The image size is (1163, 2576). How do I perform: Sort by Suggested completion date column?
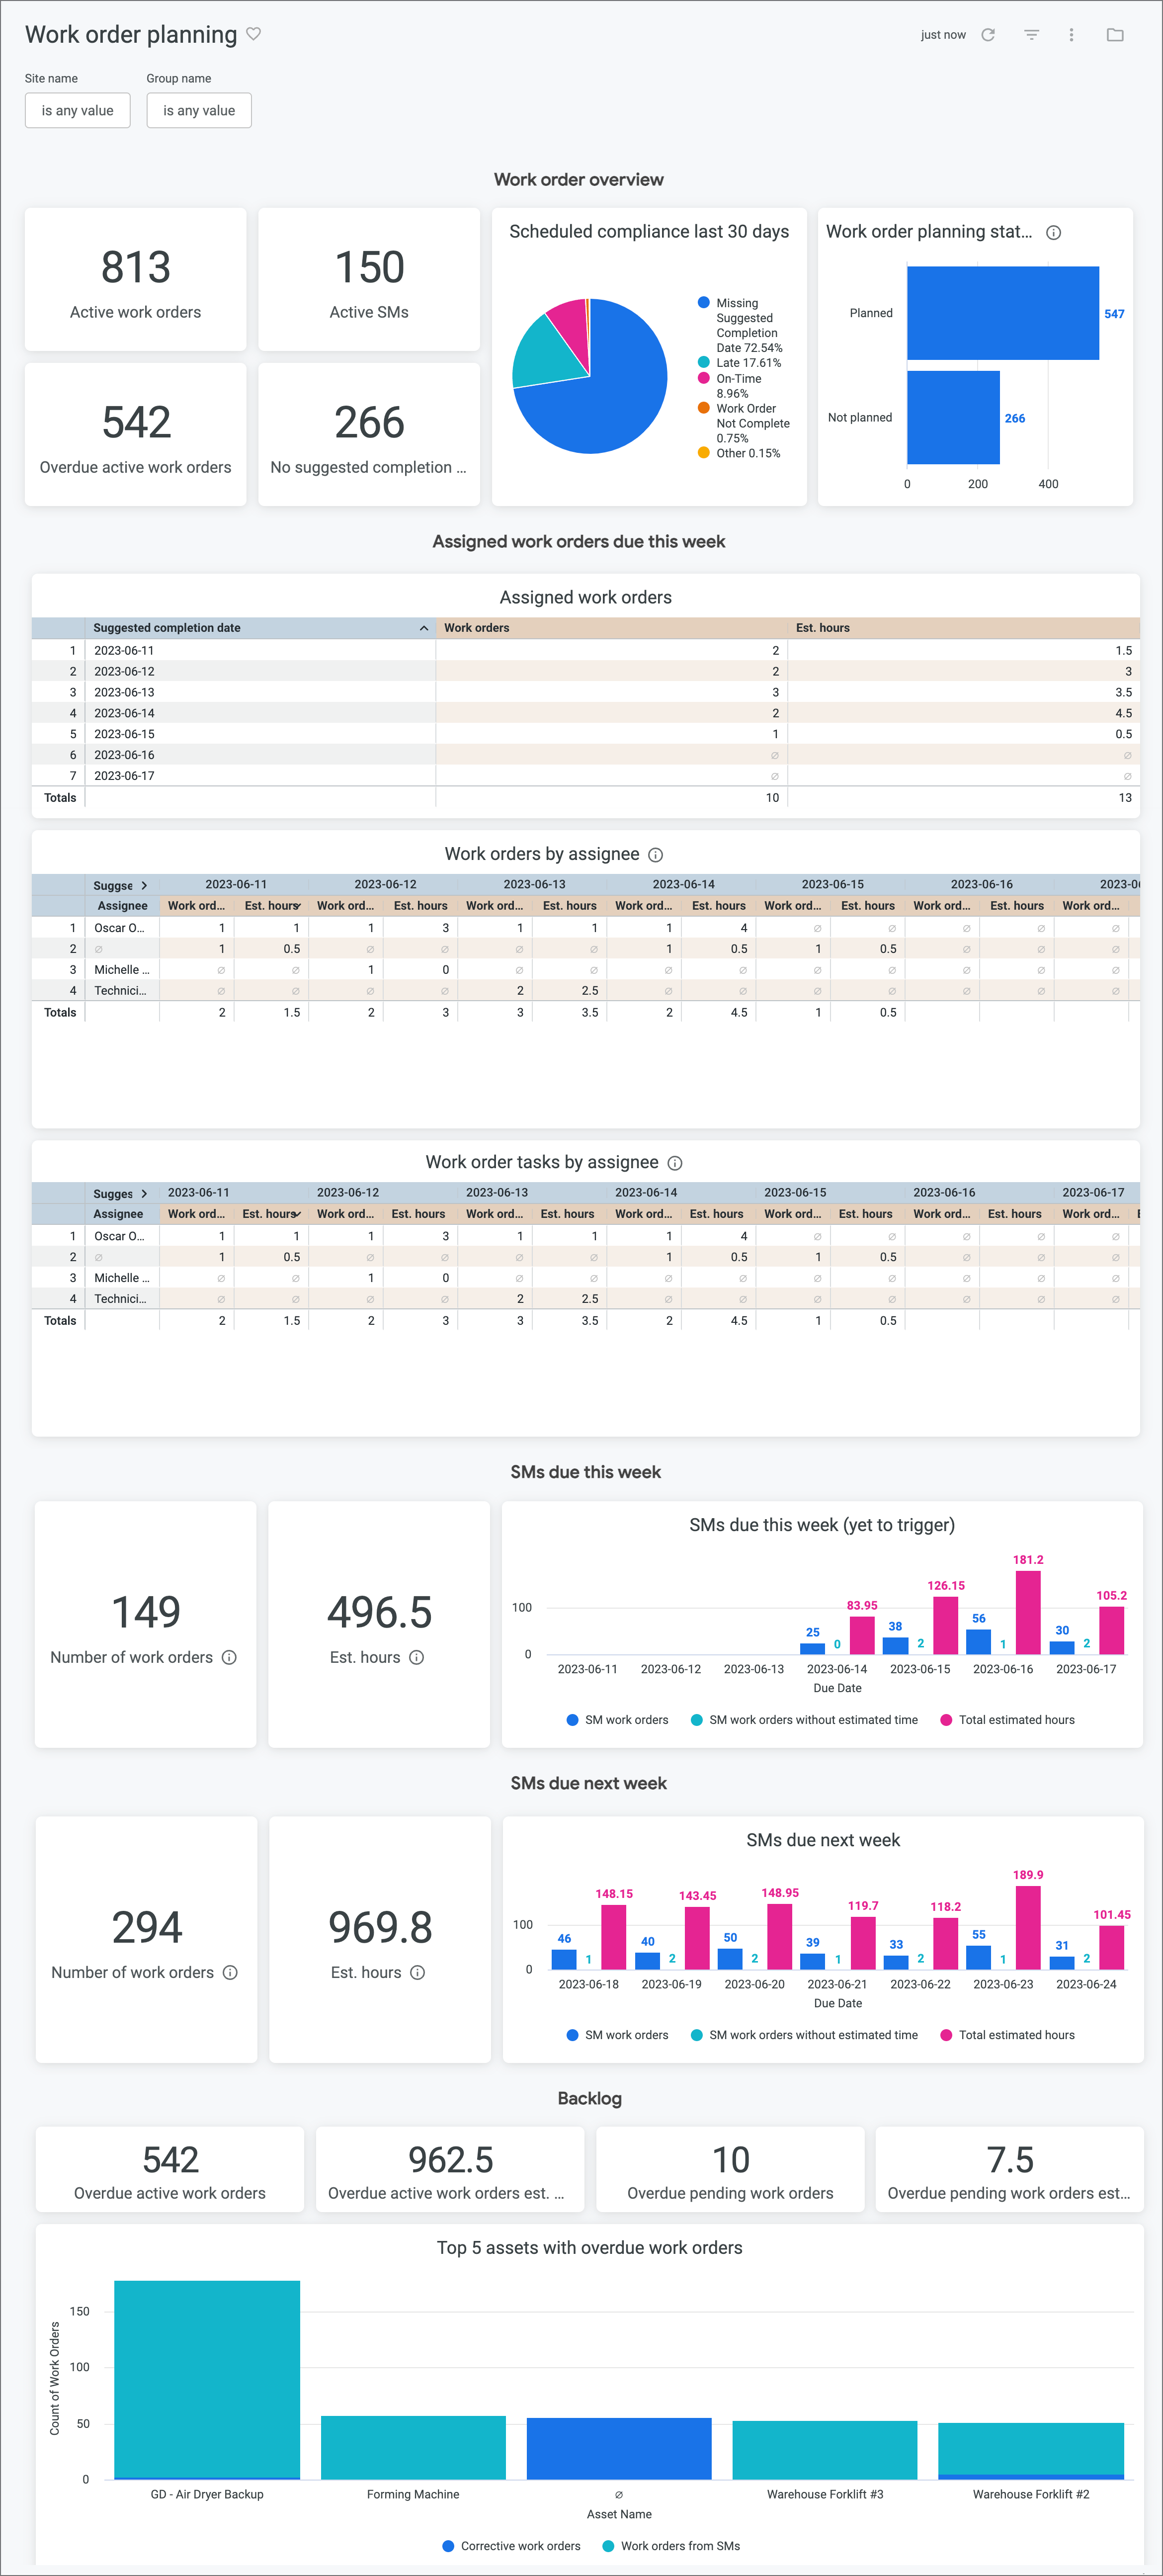coord(260,628)
